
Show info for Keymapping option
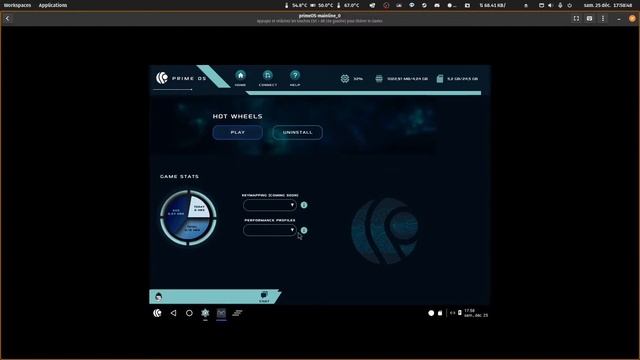coord(304,205)
